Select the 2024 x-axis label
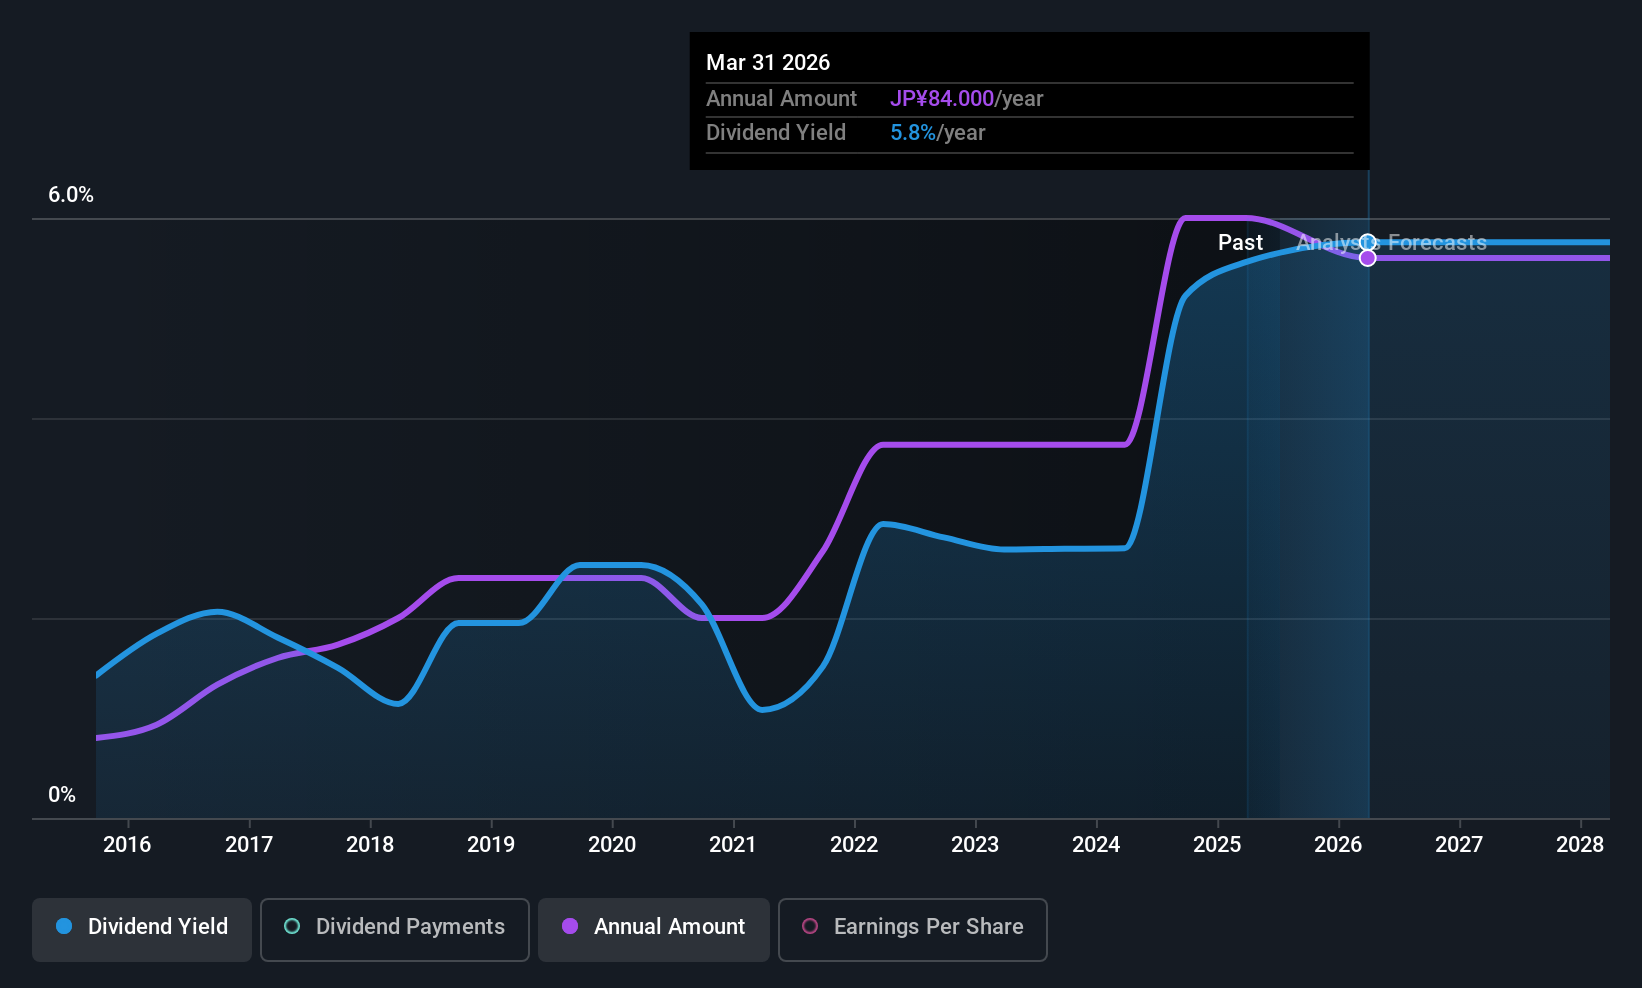The width and height of the screenshot is (1642, 988). pos(1096,845)
